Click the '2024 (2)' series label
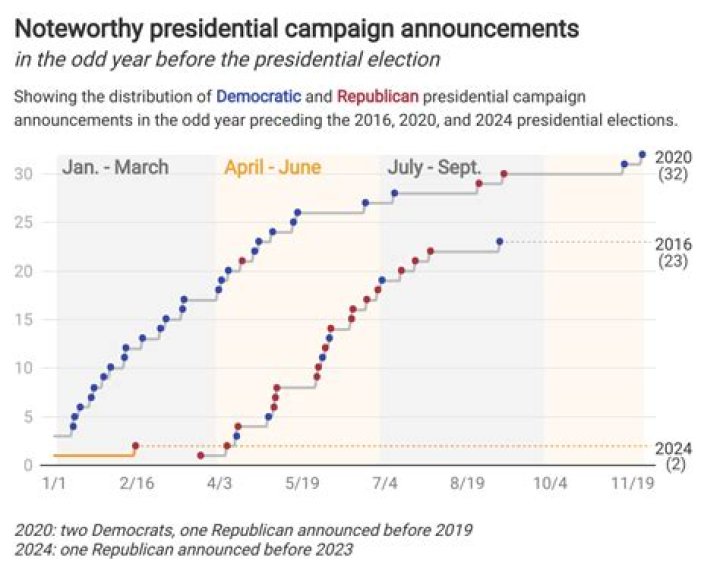Image resolution: width=720 pixels, height=580 pixels. [x=675, y=457]
